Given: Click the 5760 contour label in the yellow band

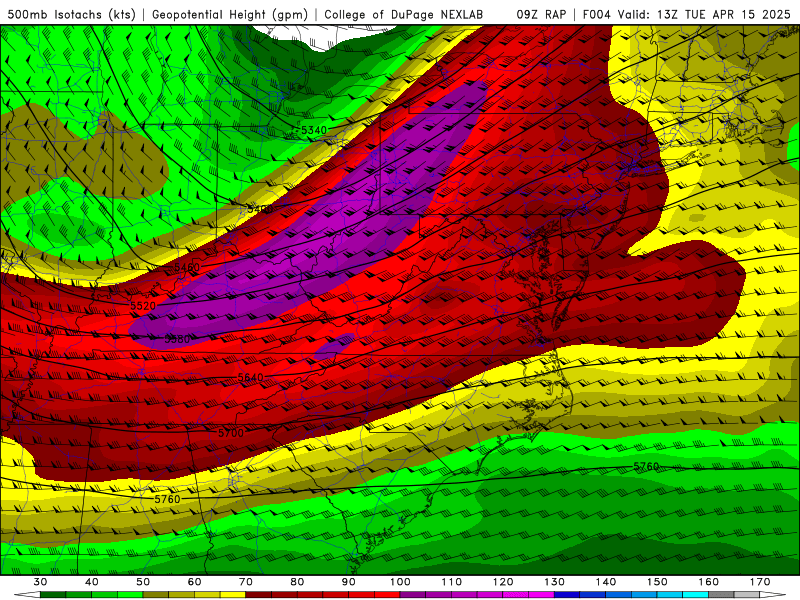Looking at the screenshot, I should click(x=167, y=499).
